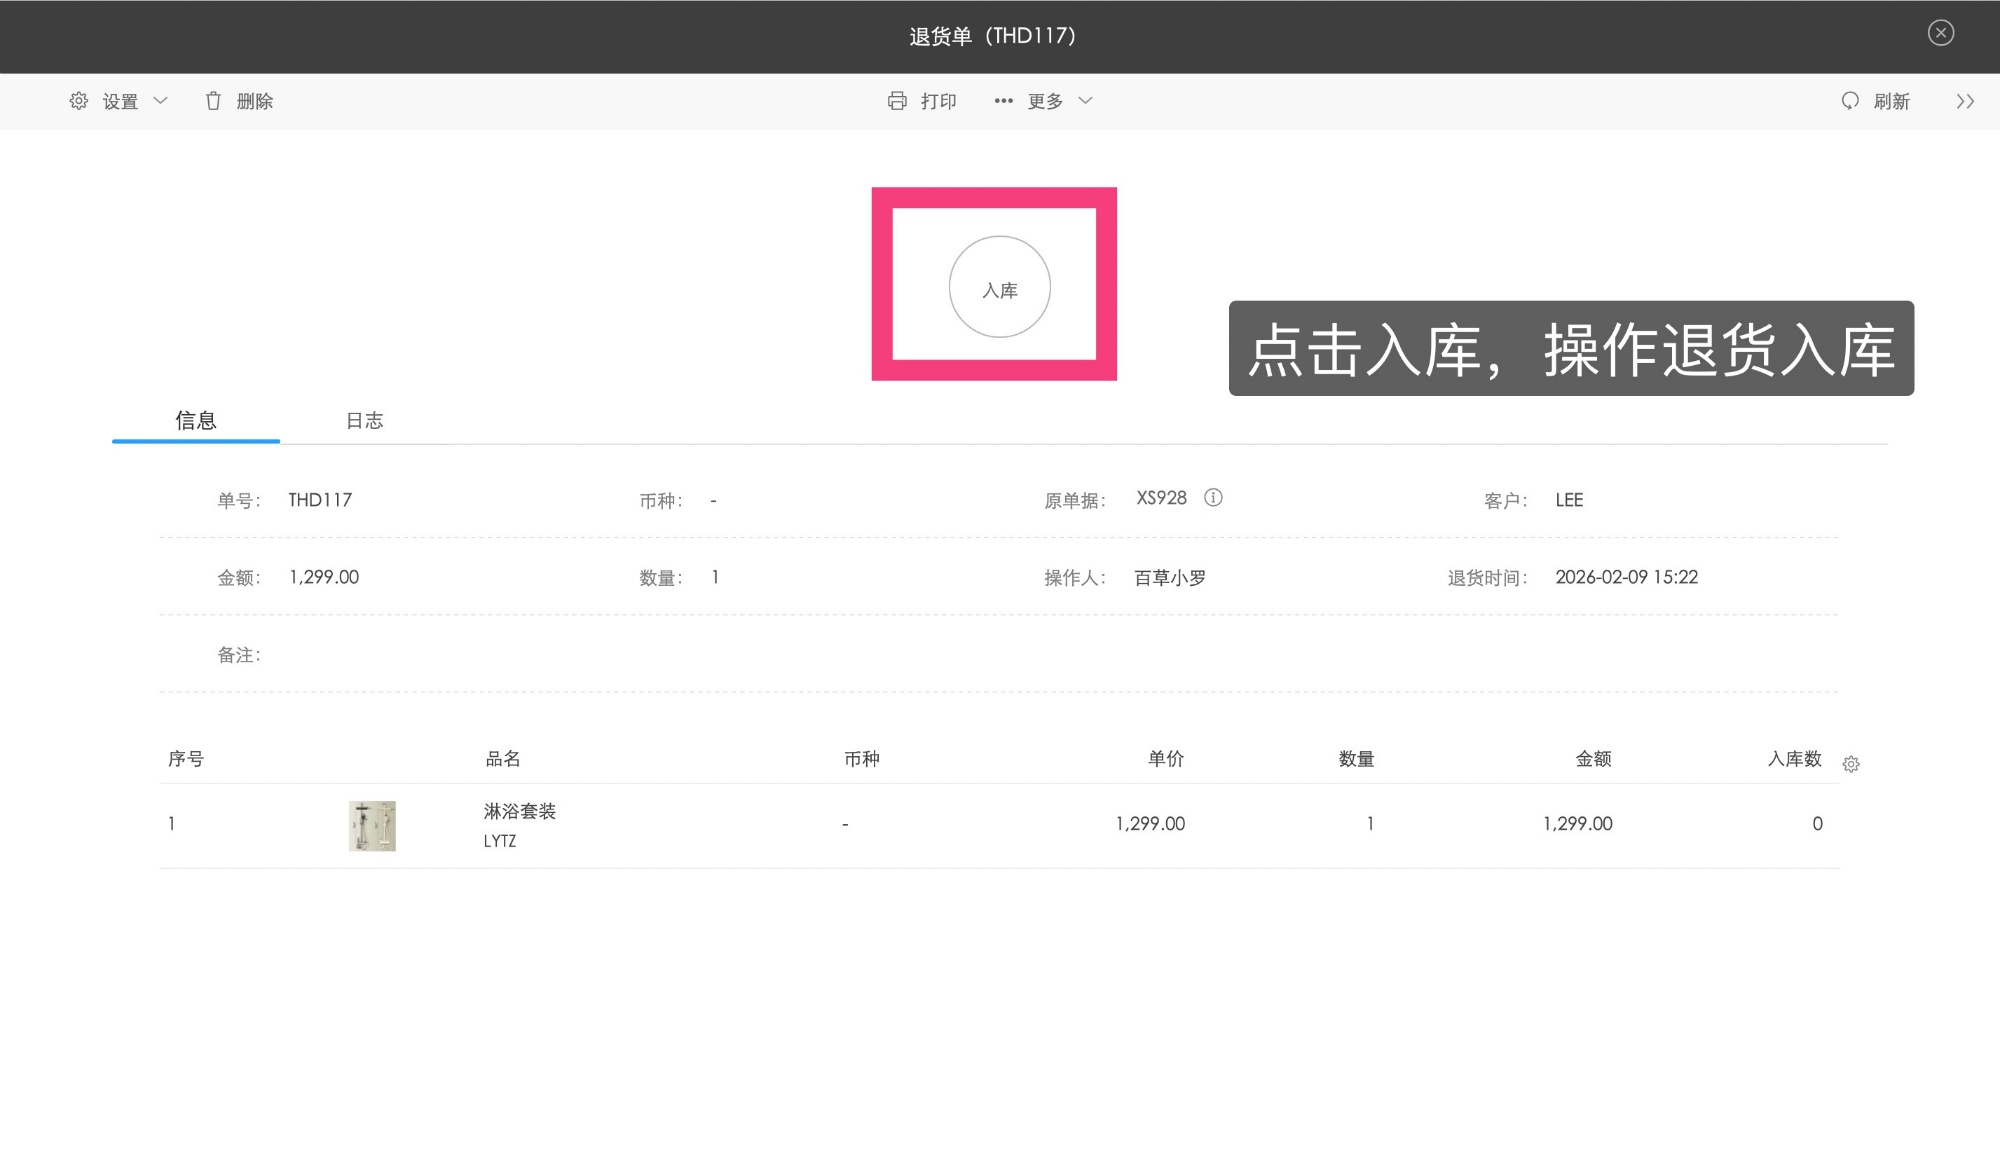The image size is (2000, 1162).
Task: Click the 淋浴套装 product thumbnail
Action: [372, 826]
